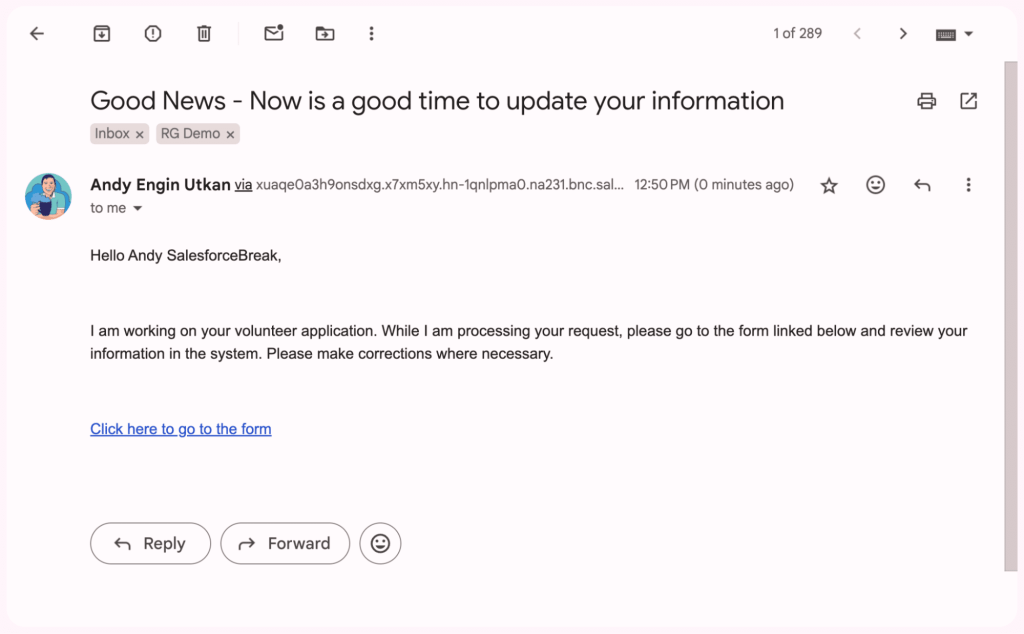Print the email
This screenshot has height=634, width=1024.
[x=926, y=101]
